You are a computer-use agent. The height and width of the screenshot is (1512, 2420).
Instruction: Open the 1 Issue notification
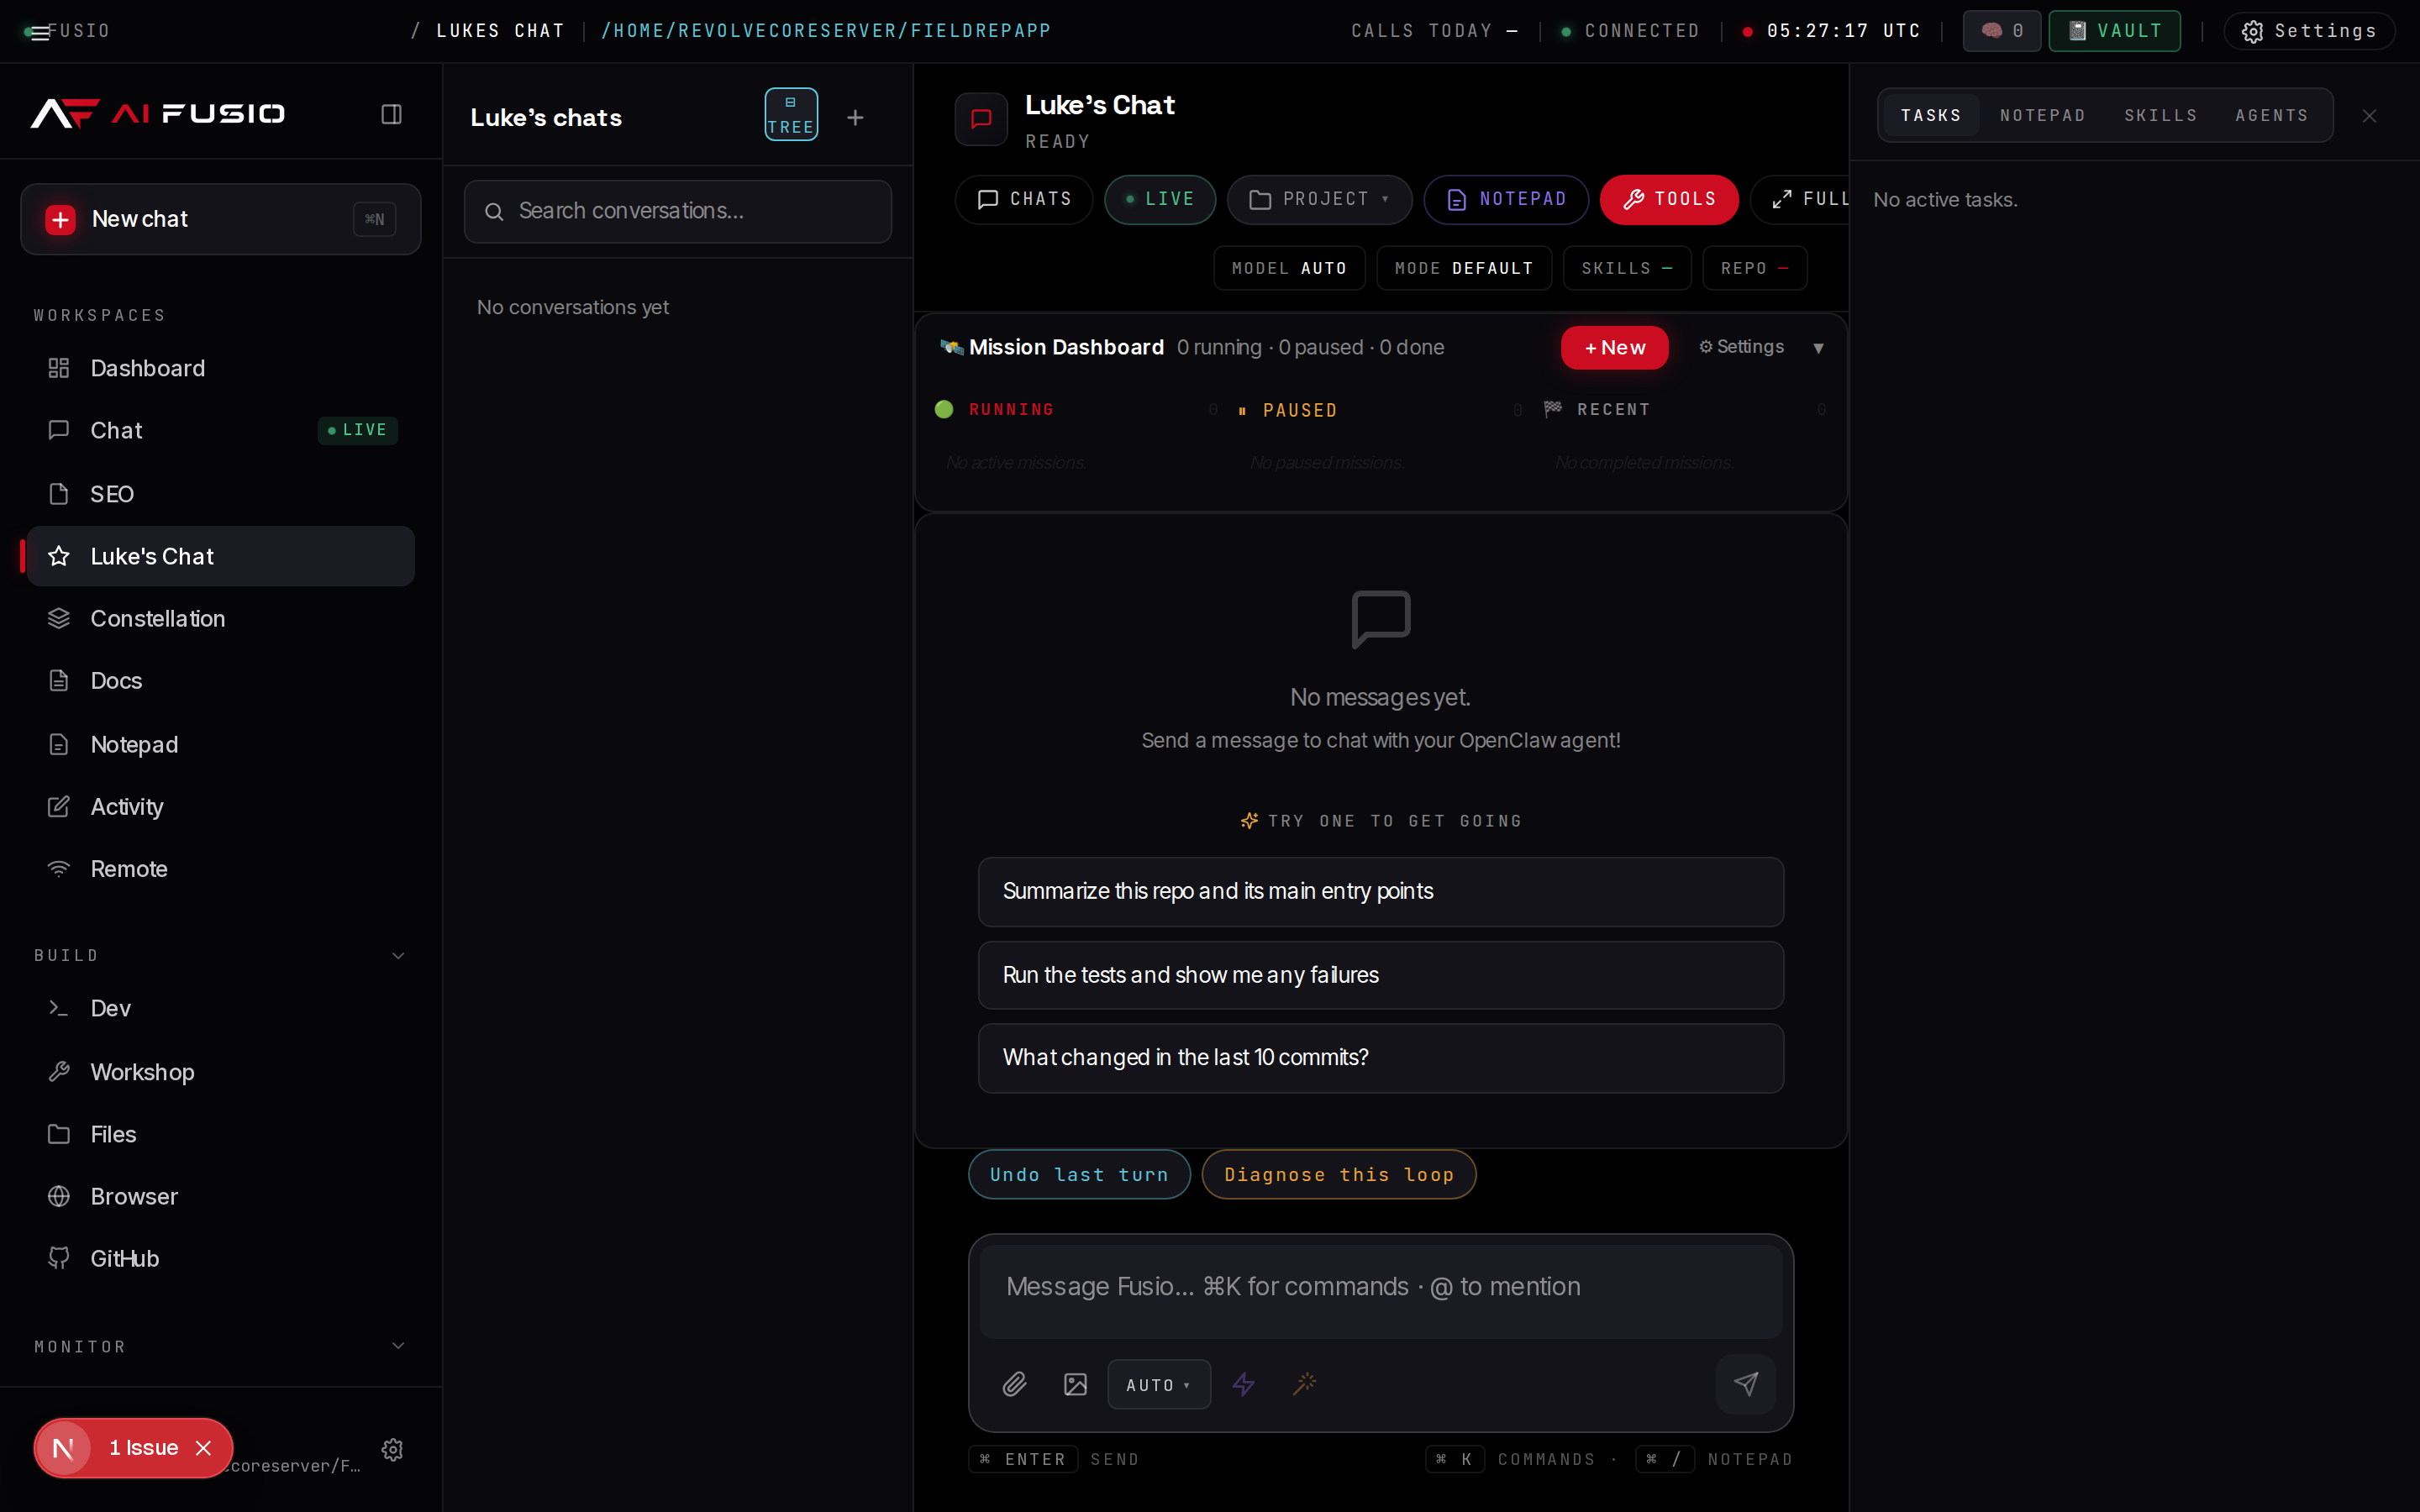(x=143, y=1448)
